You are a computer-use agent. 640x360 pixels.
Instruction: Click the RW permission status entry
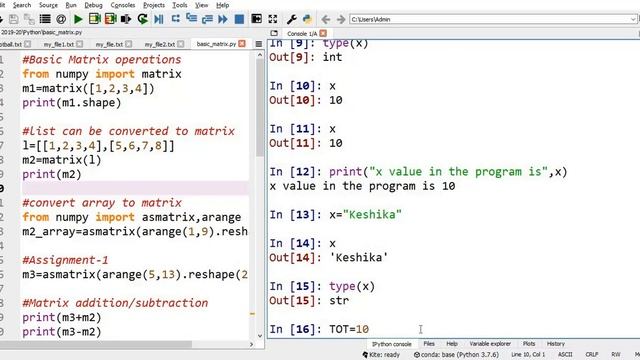(616, 355)
